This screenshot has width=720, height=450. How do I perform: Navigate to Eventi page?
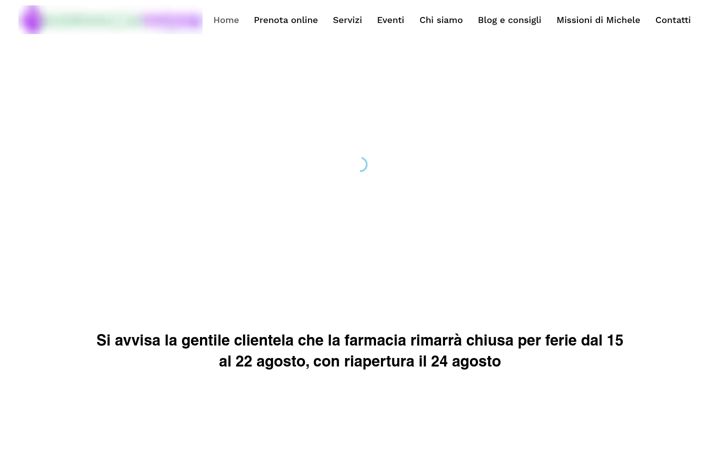[390, 20]
